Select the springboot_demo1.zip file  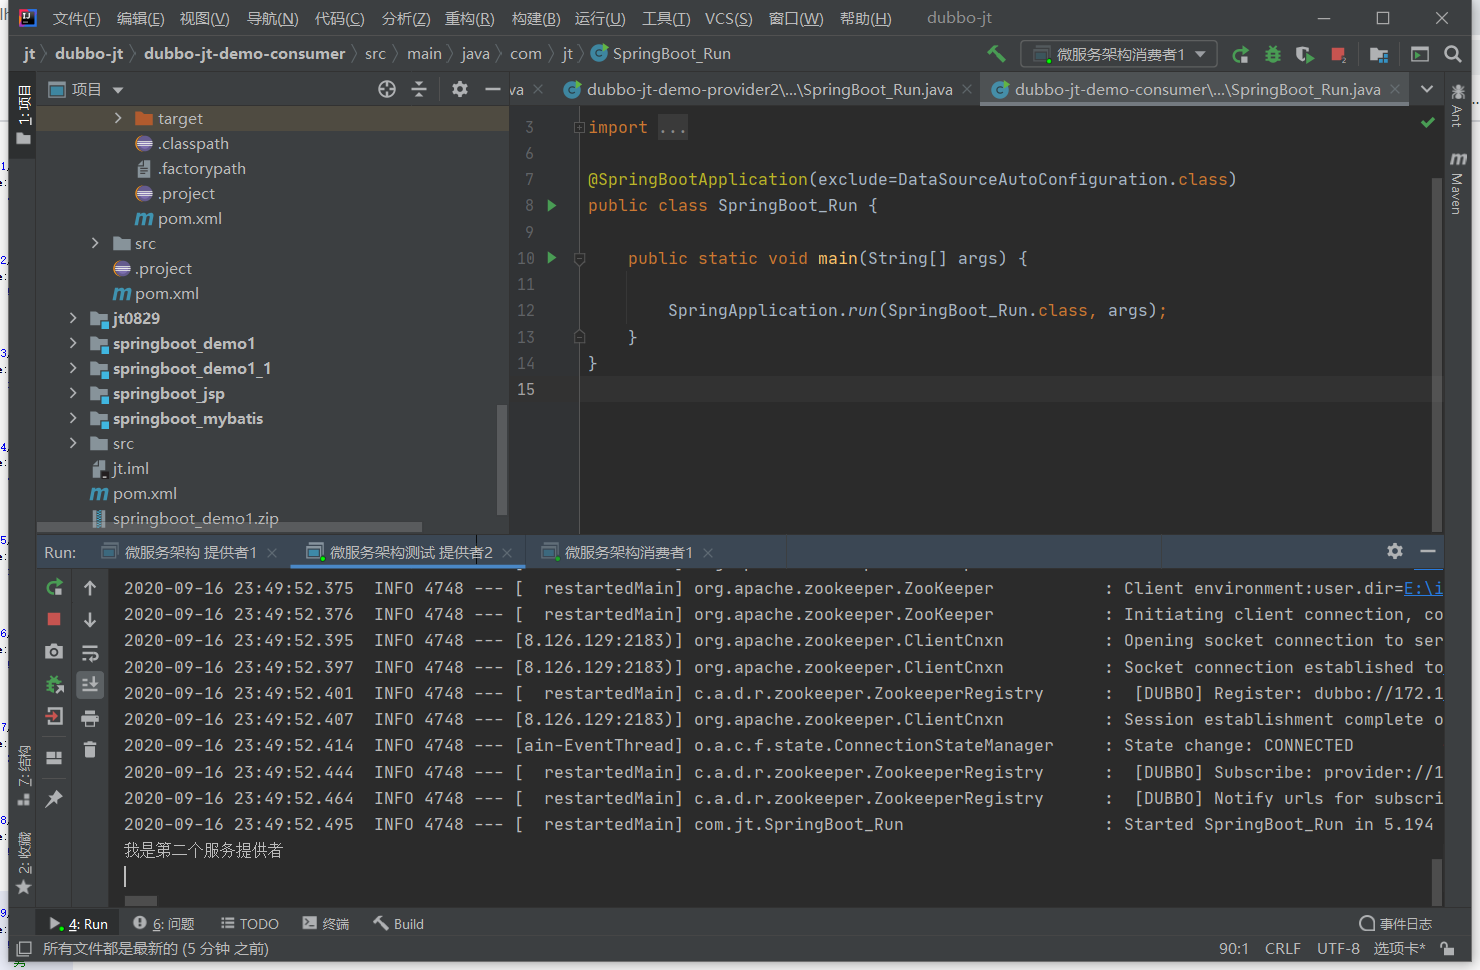click(x=185, y=518)
